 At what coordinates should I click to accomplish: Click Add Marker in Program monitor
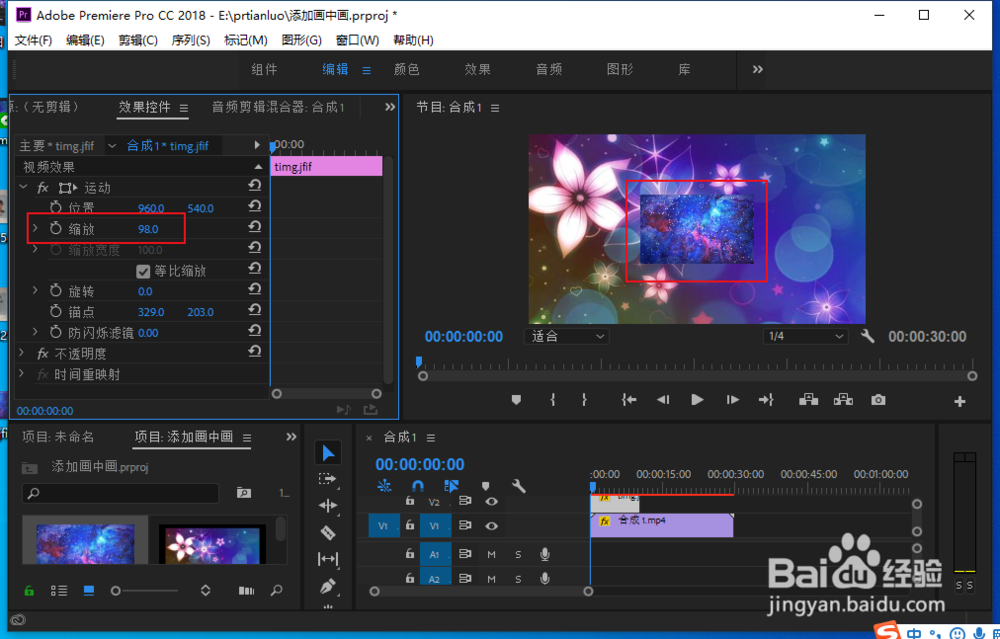tap(517, 400)
